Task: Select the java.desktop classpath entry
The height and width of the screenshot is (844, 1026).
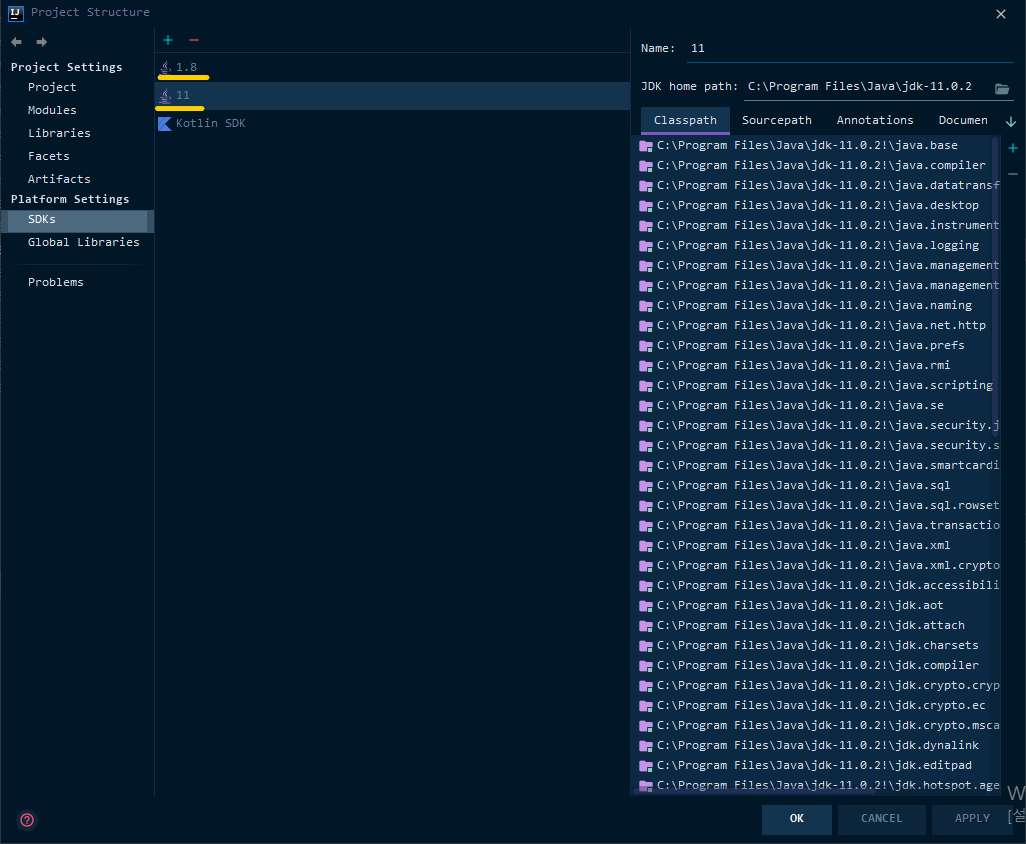Action: tap(817, 205)
